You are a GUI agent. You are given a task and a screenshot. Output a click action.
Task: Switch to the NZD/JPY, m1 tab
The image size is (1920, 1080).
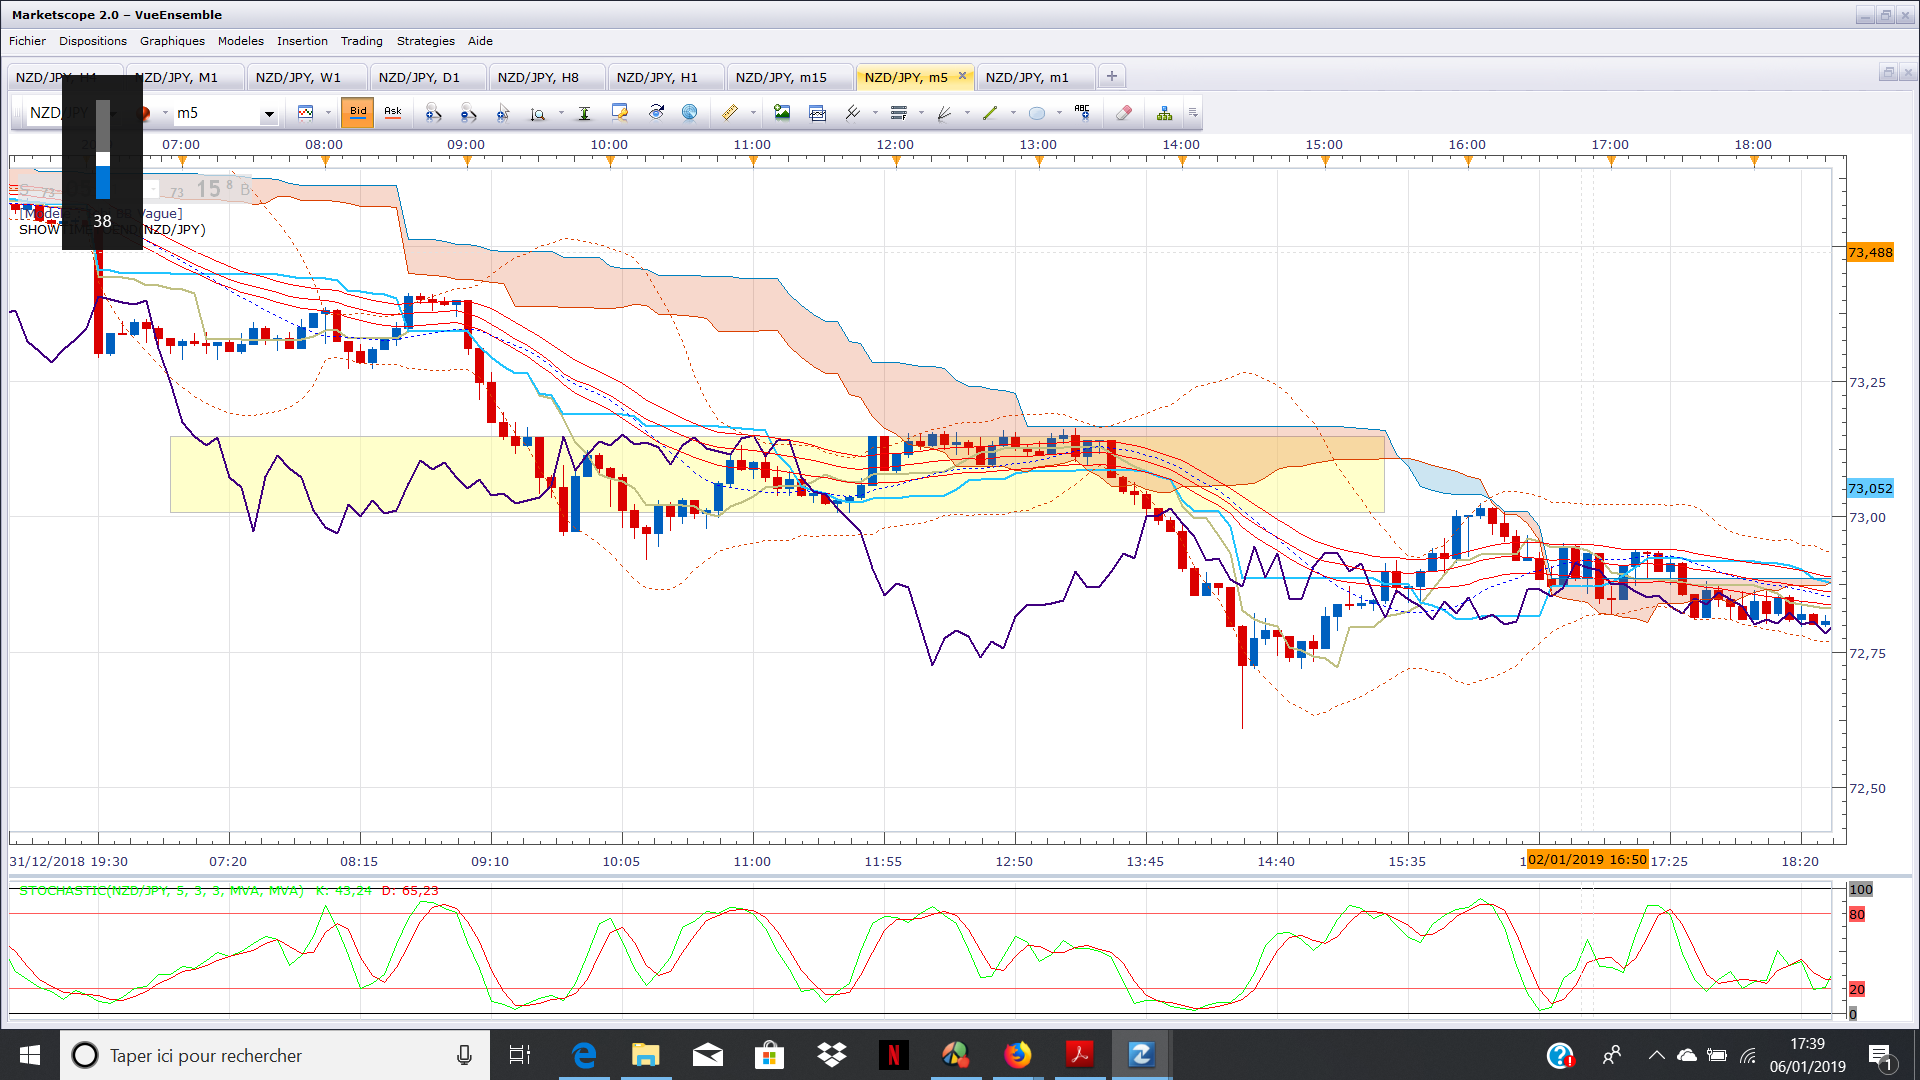tap(1035, 77)
